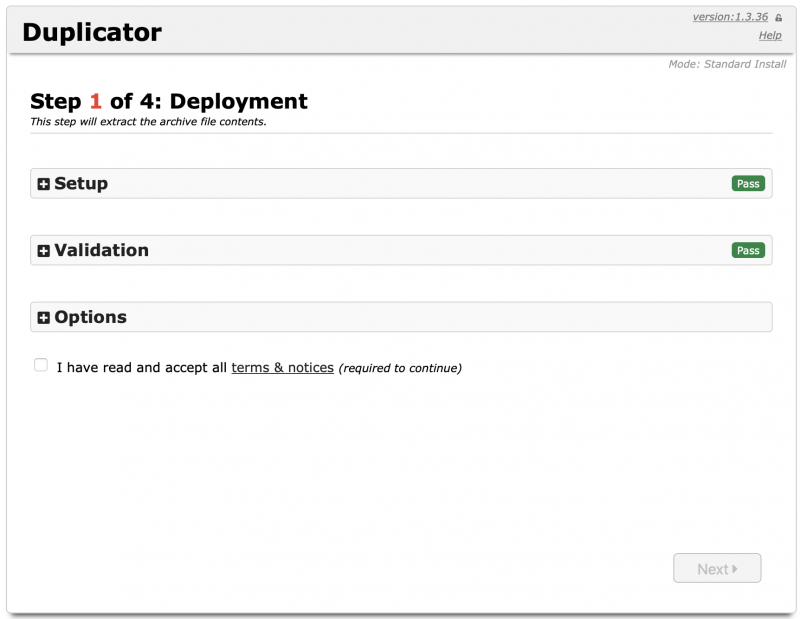The image size is (800, 619).
Task: Click the '(required to continue)' note
Action: click(400, 368)
